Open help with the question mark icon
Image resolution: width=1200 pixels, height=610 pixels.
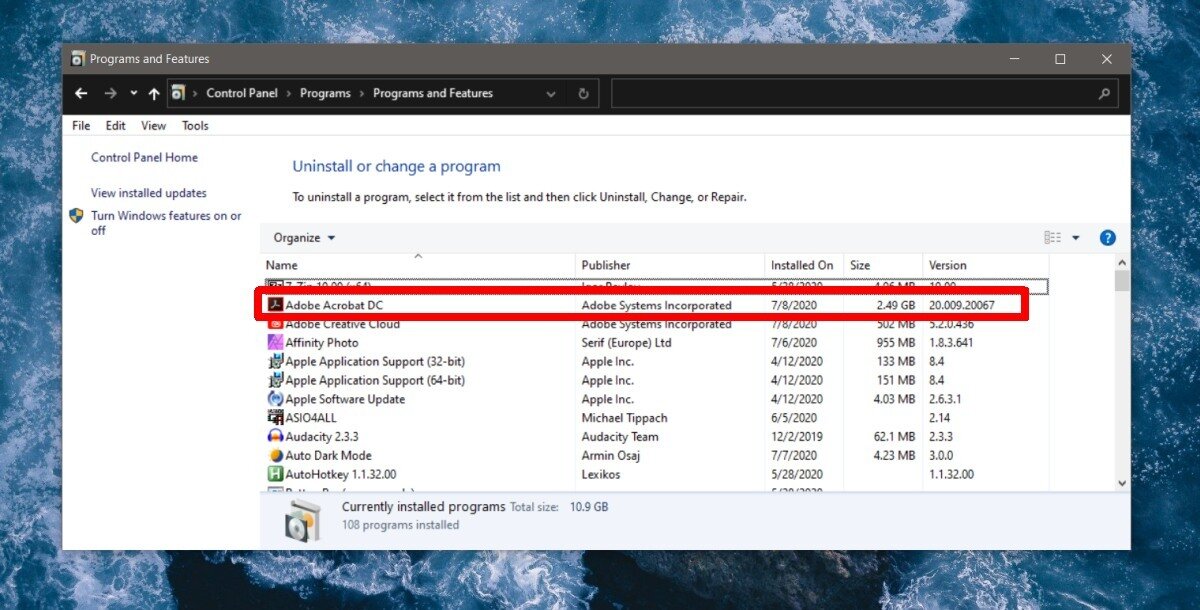(1107, 237)
